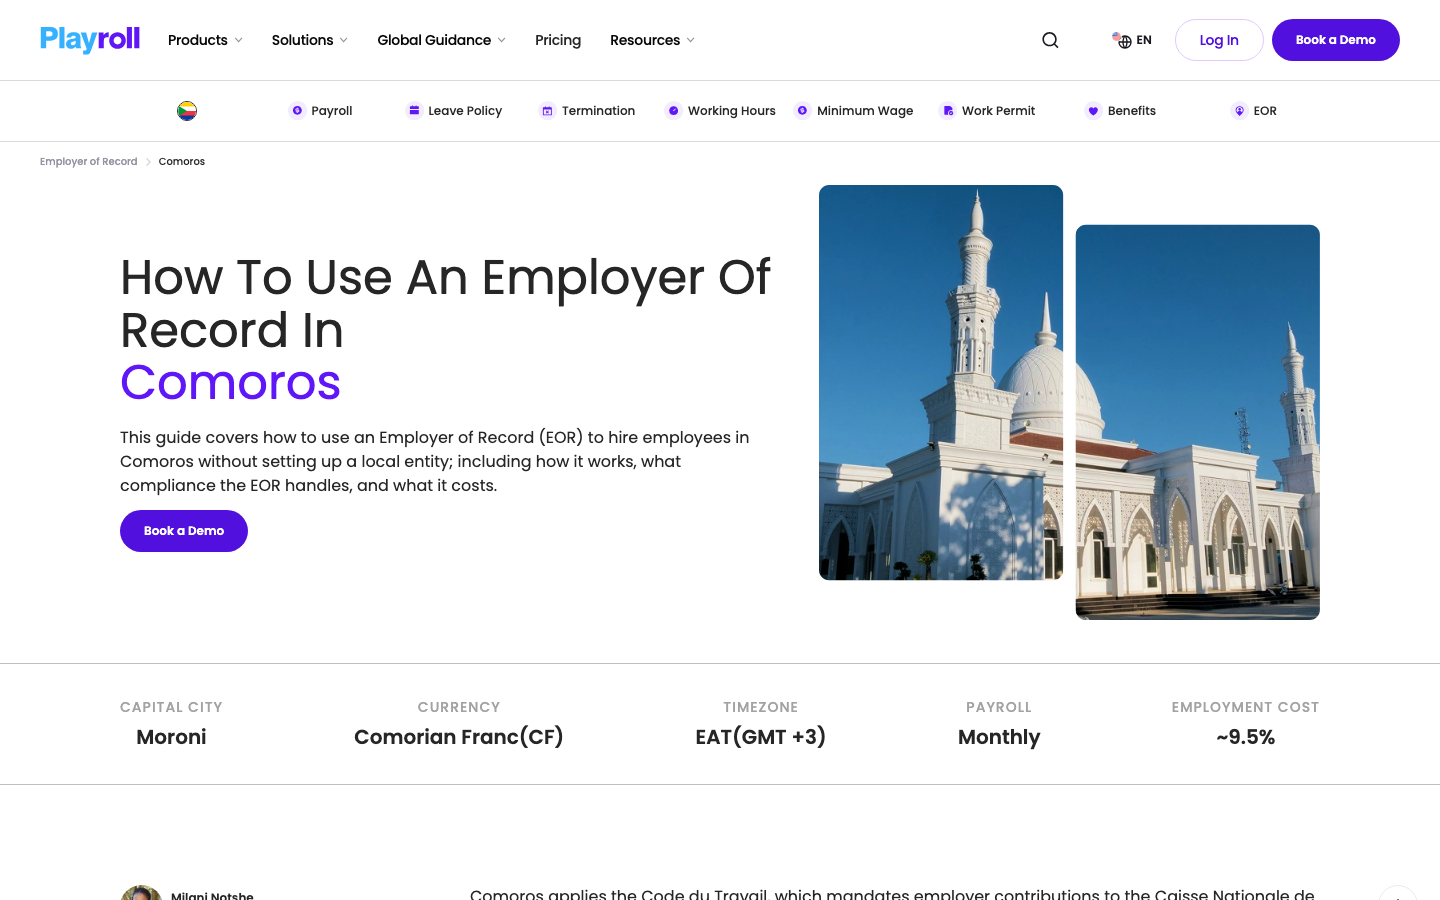The height and width of the screenshot is (900, 1440).
Task: Click the Leave Policy icon
Action: (414, 111)
